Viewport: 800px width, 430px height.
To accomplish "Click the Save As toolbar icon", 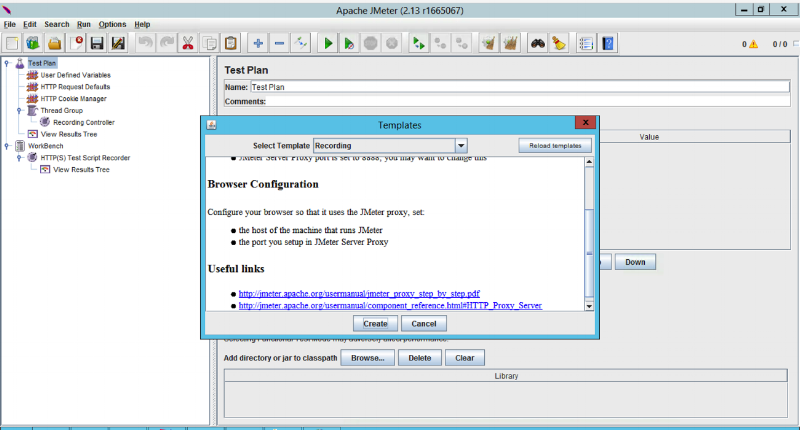I will (118, 43).
